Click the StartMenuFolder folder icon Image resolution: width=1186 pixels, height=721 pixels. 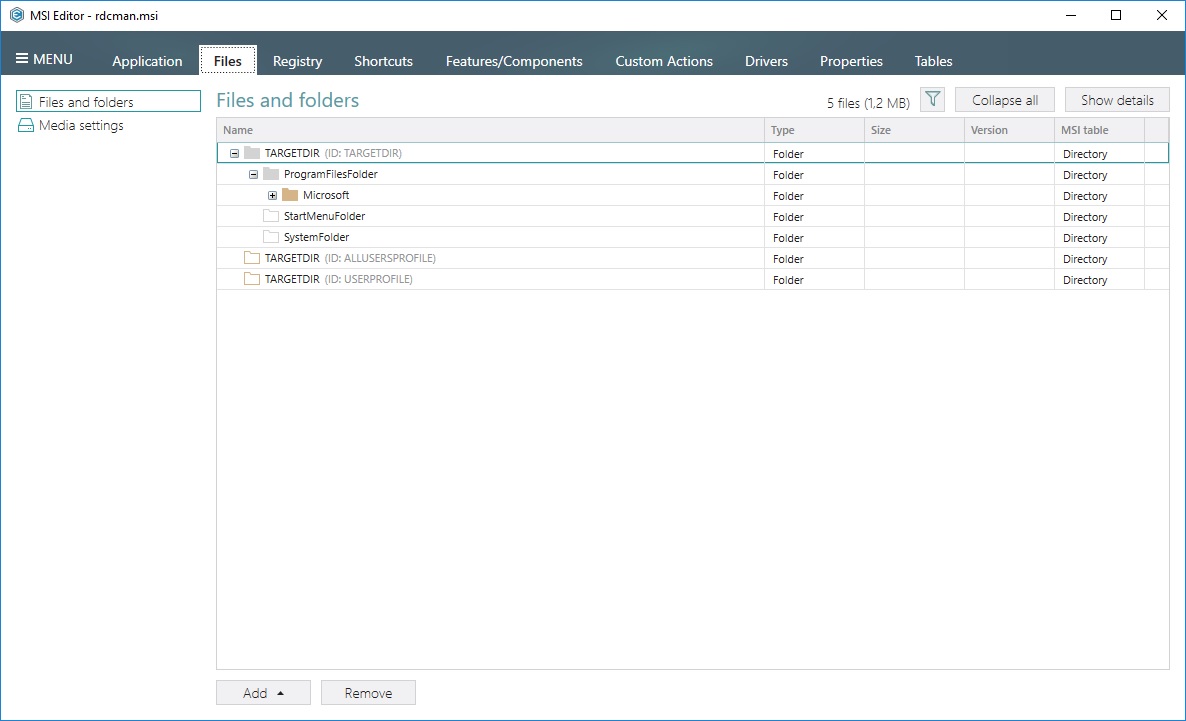271,216
